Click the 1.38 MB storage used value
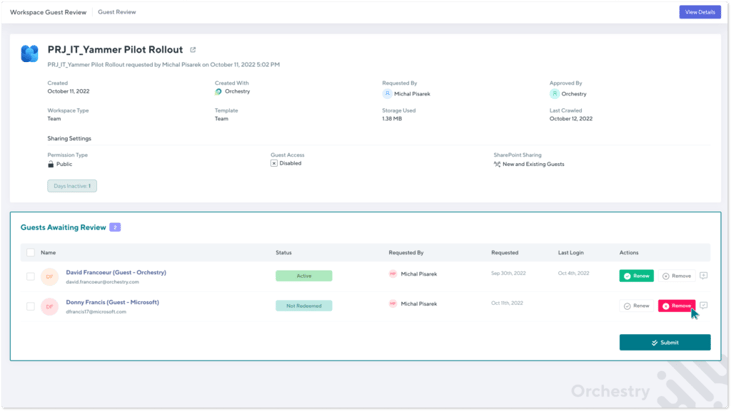This screenshot has width=731, height=411. [x=392, y=119]
